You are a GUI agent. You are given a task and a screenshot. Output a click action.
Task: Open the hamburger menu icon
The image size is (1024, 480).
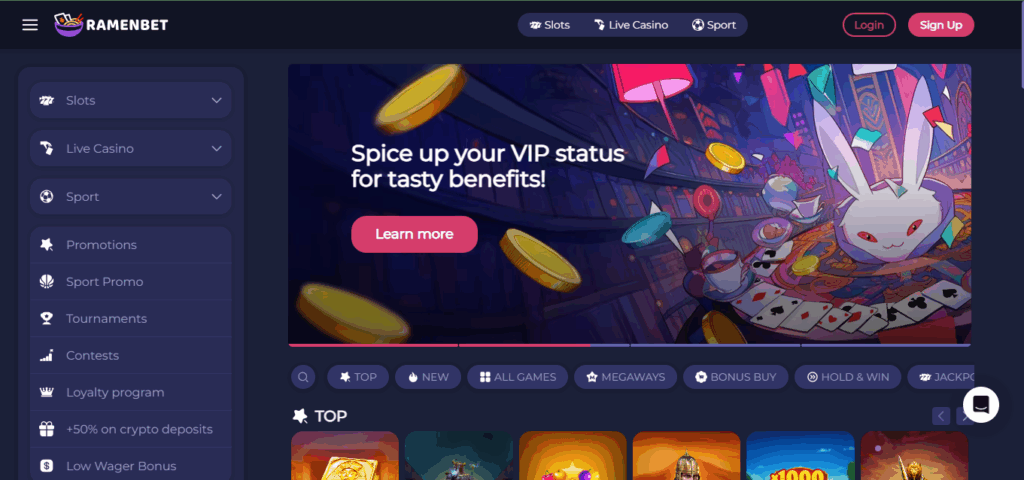tap(30, 25)
